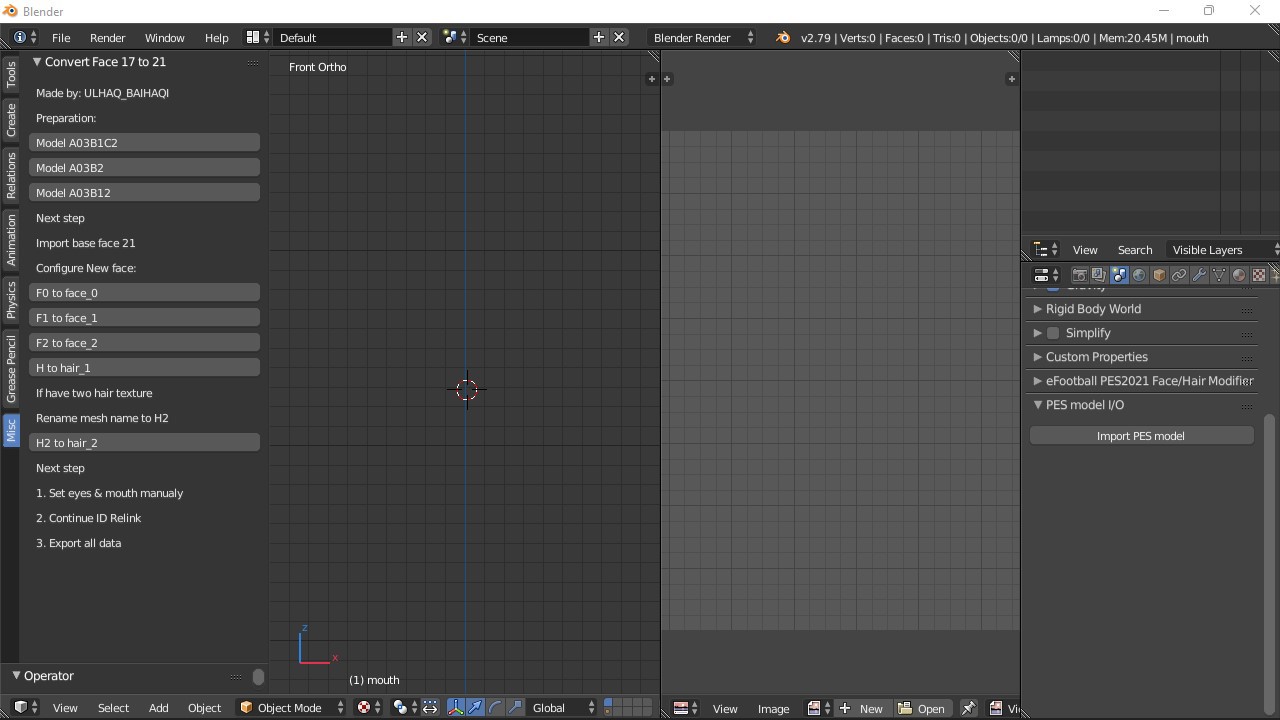Open the Material properties sphere icon

(x=1239, y=275)
